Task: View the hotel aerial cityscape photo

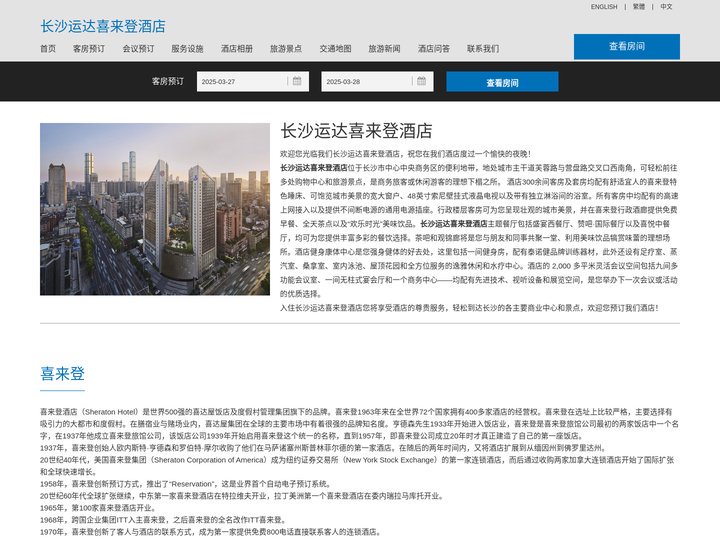Action: [155, 209]
